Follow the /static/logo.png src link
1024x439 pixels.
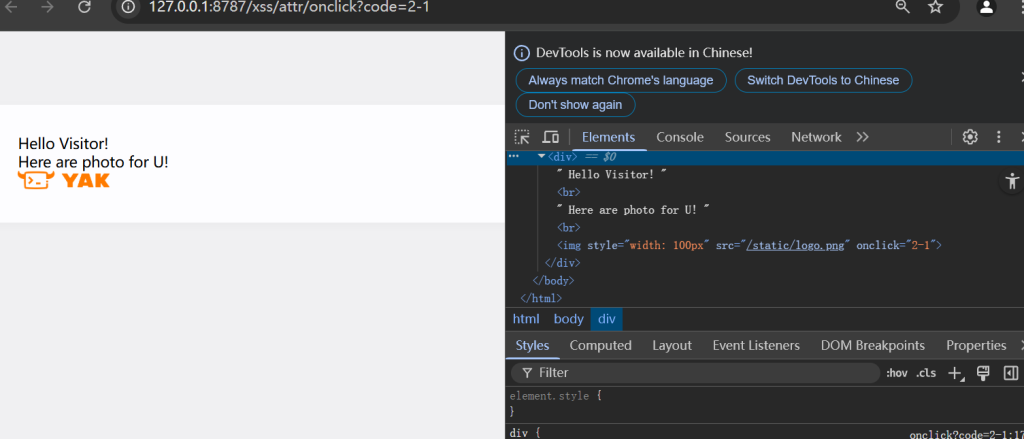[796, 245]
